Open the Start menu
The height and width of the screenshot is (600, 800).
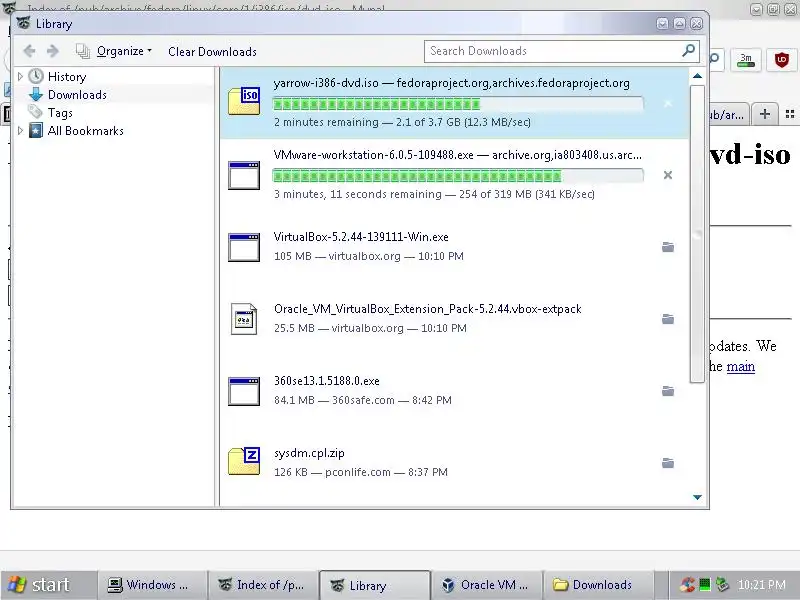pyautogui.click(x=47, y=585)
